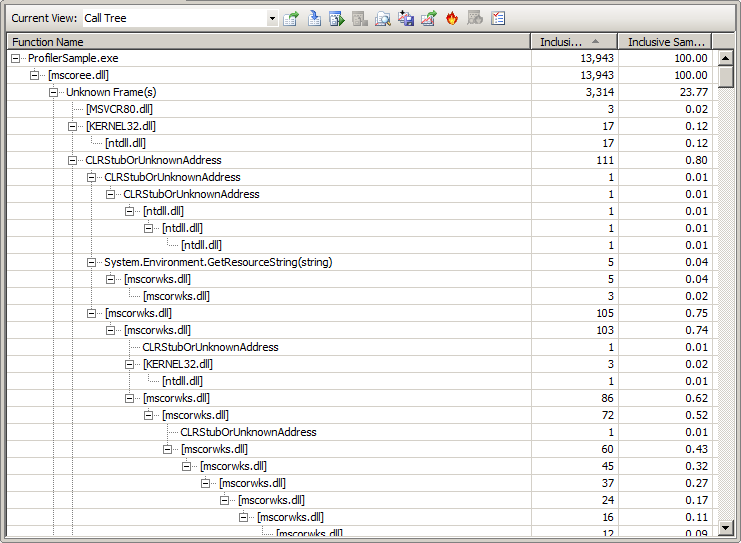This screenshot has width=741, height=543.
Task: Collapse the [KERNEL32.dll] node with 3 samples
Action: click(x=129, y=364)
